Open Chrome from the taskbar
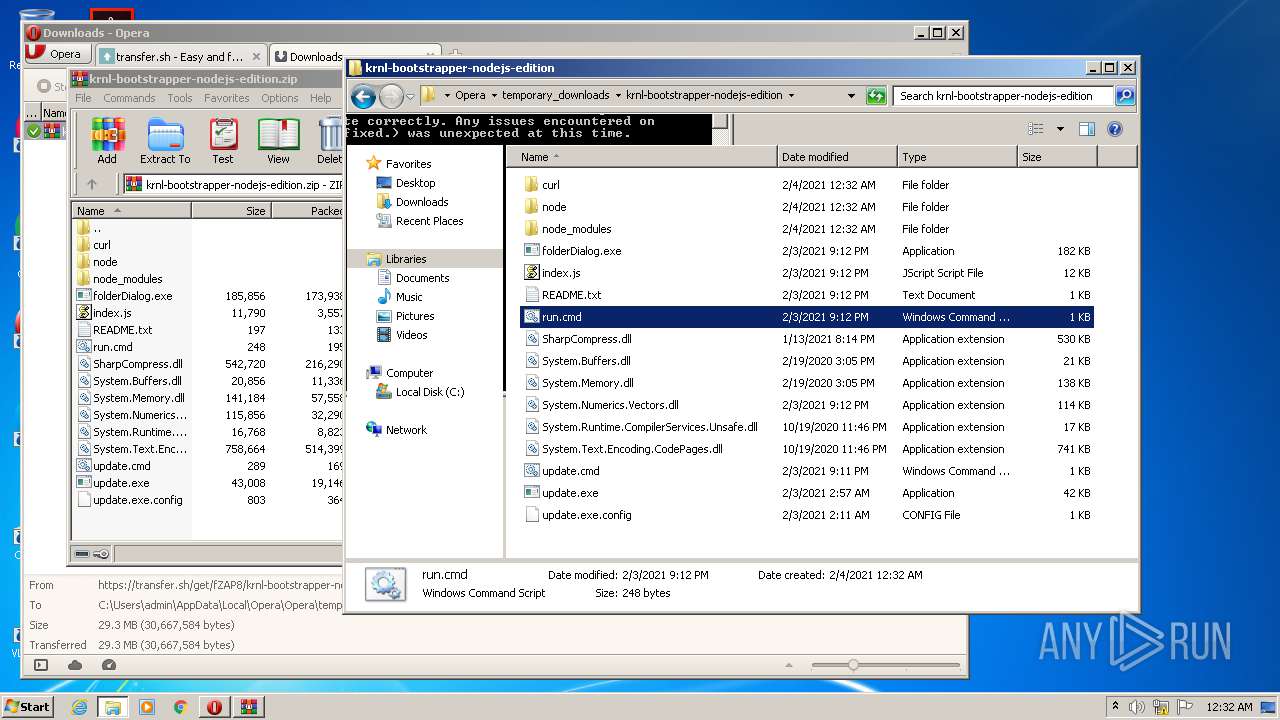 point(181,707)
